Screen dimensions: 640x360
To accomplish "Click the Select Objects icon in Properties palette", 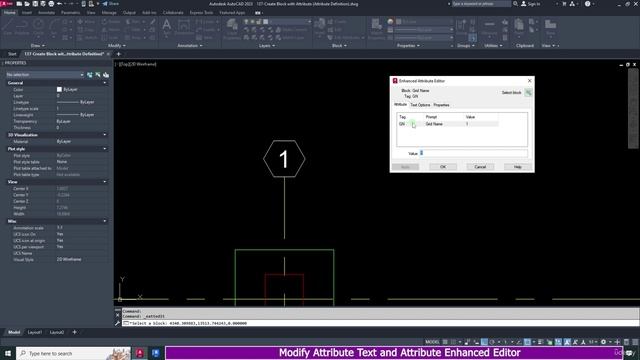I will tap(98, 75).
